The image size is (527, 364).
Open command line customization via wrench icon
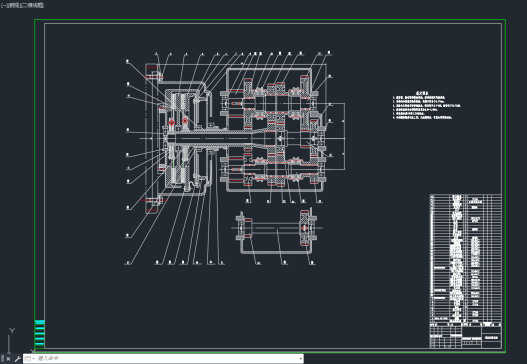[x=17, y=359]
